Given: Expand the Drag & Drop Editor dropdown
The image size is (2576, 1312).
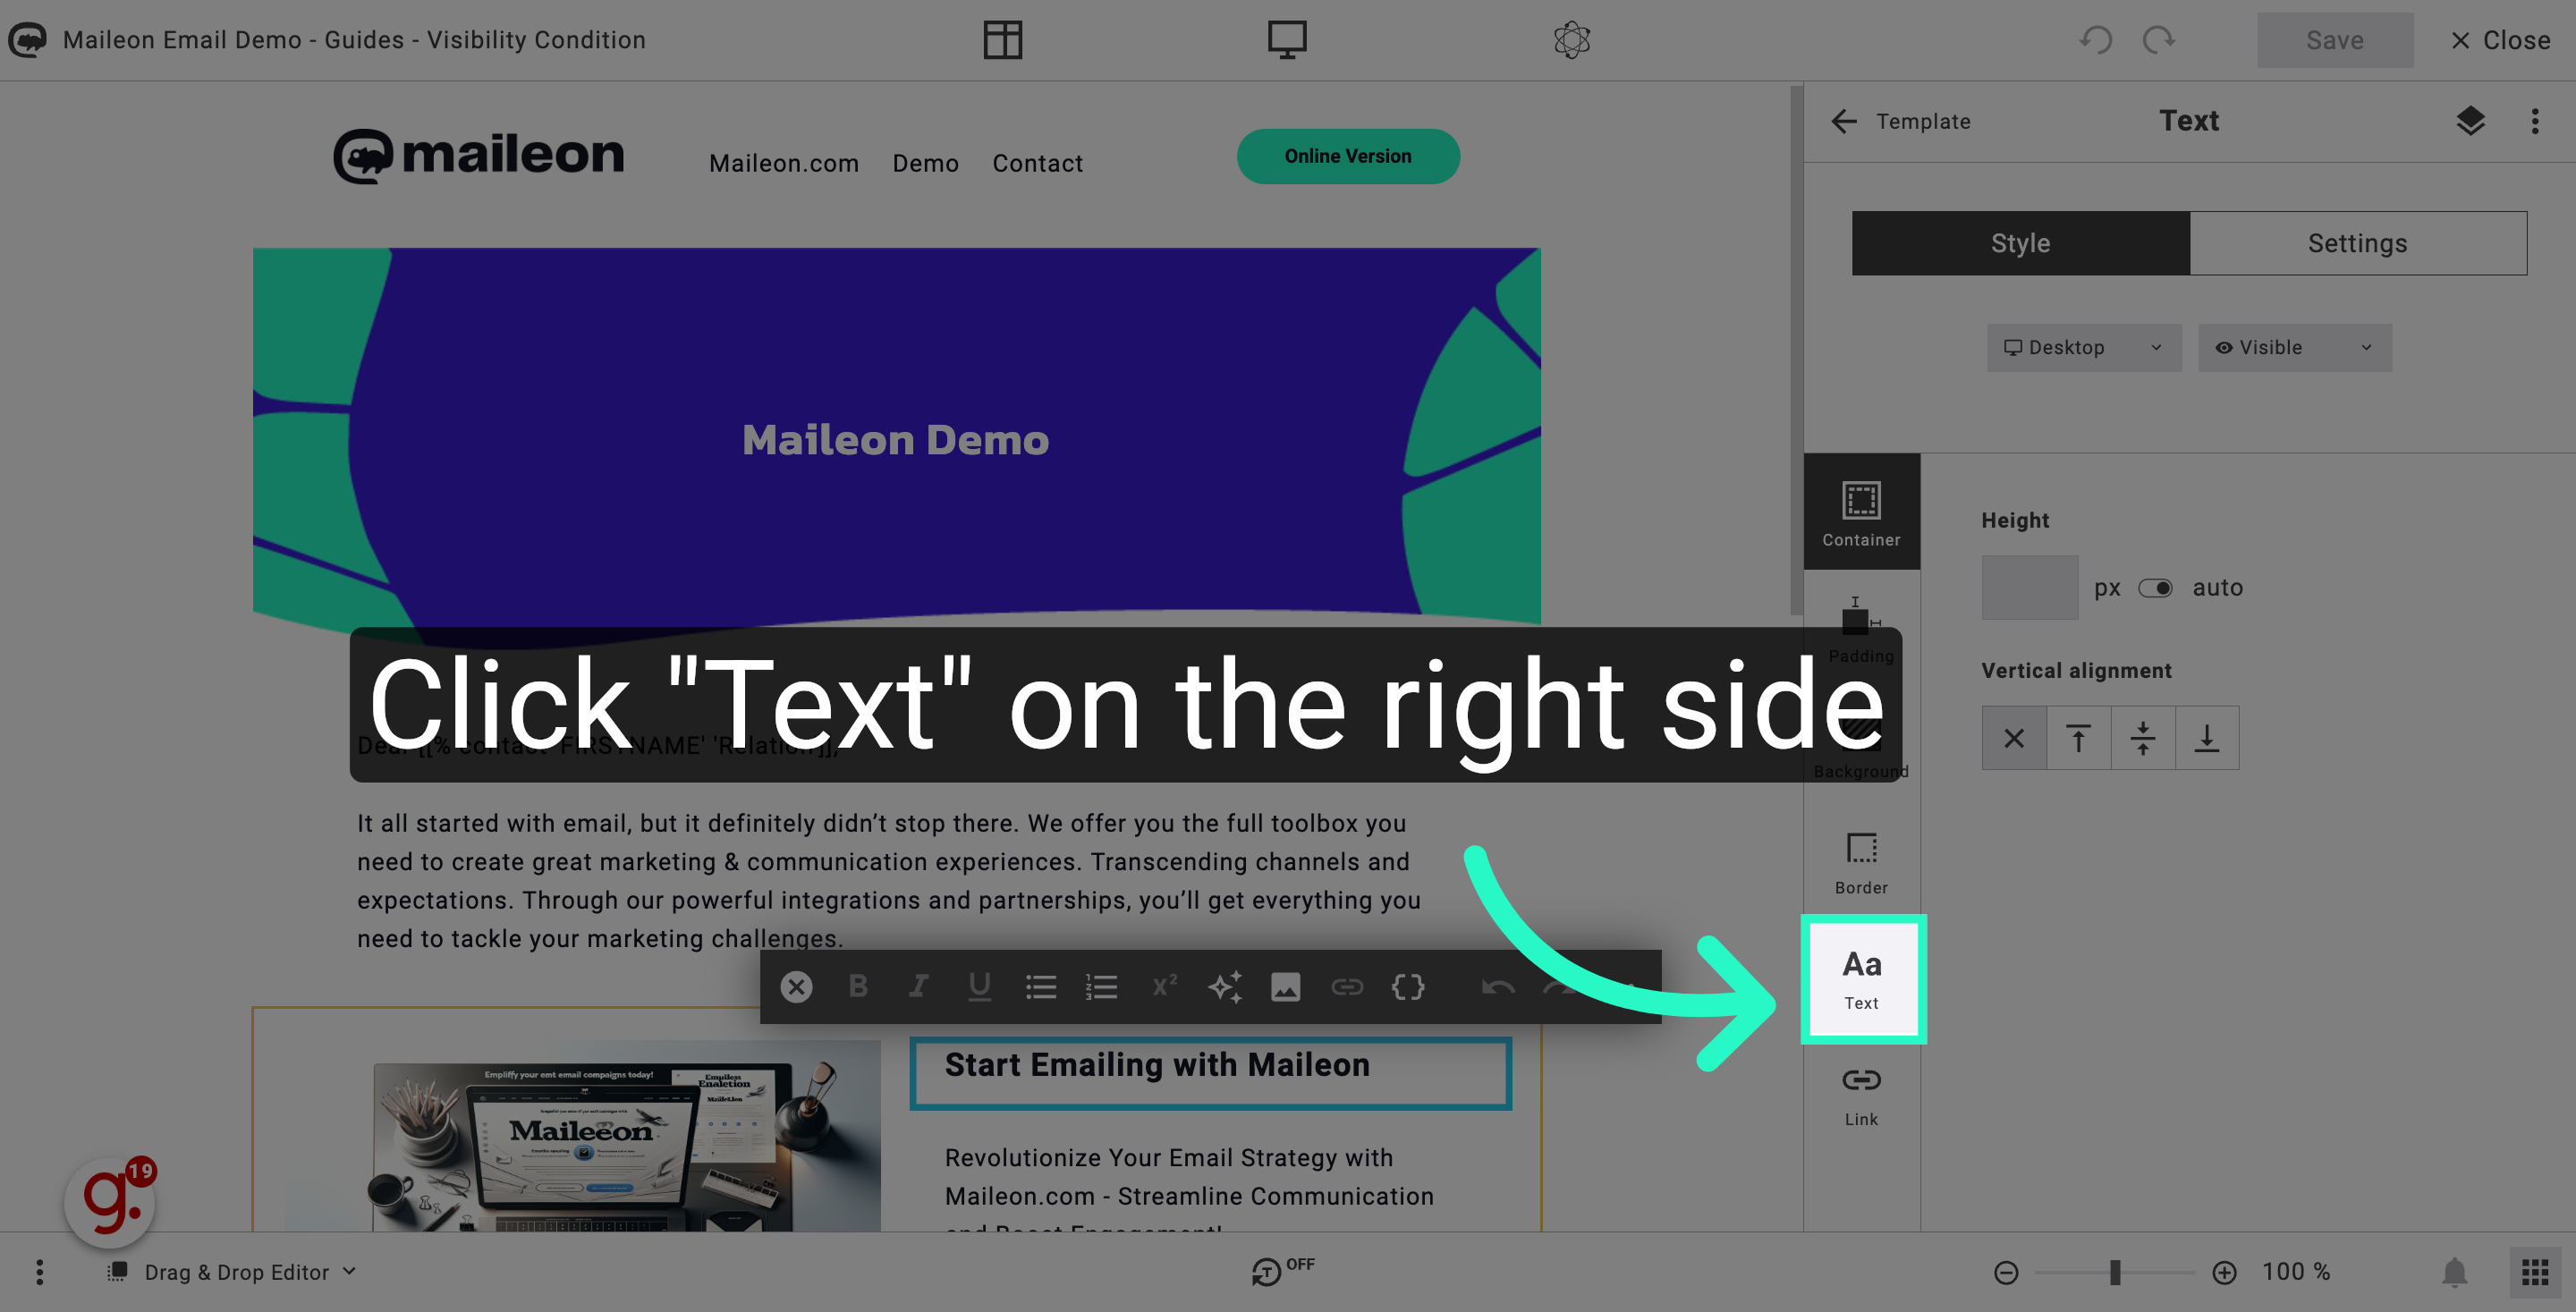Looking at the screenshot, I should point(232,1272).
